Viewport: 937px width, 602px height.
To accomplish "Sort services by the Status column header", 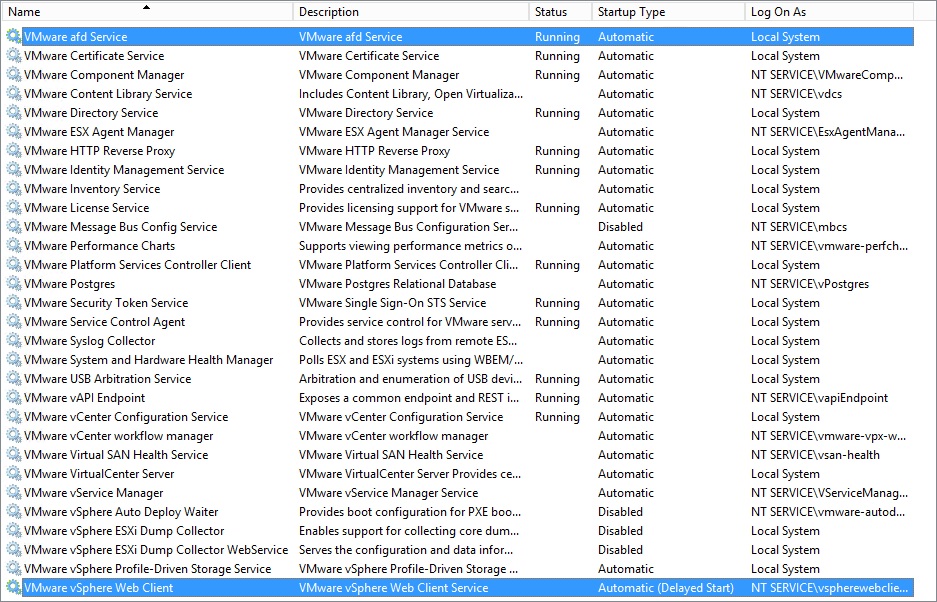I will tap(560, 11).
